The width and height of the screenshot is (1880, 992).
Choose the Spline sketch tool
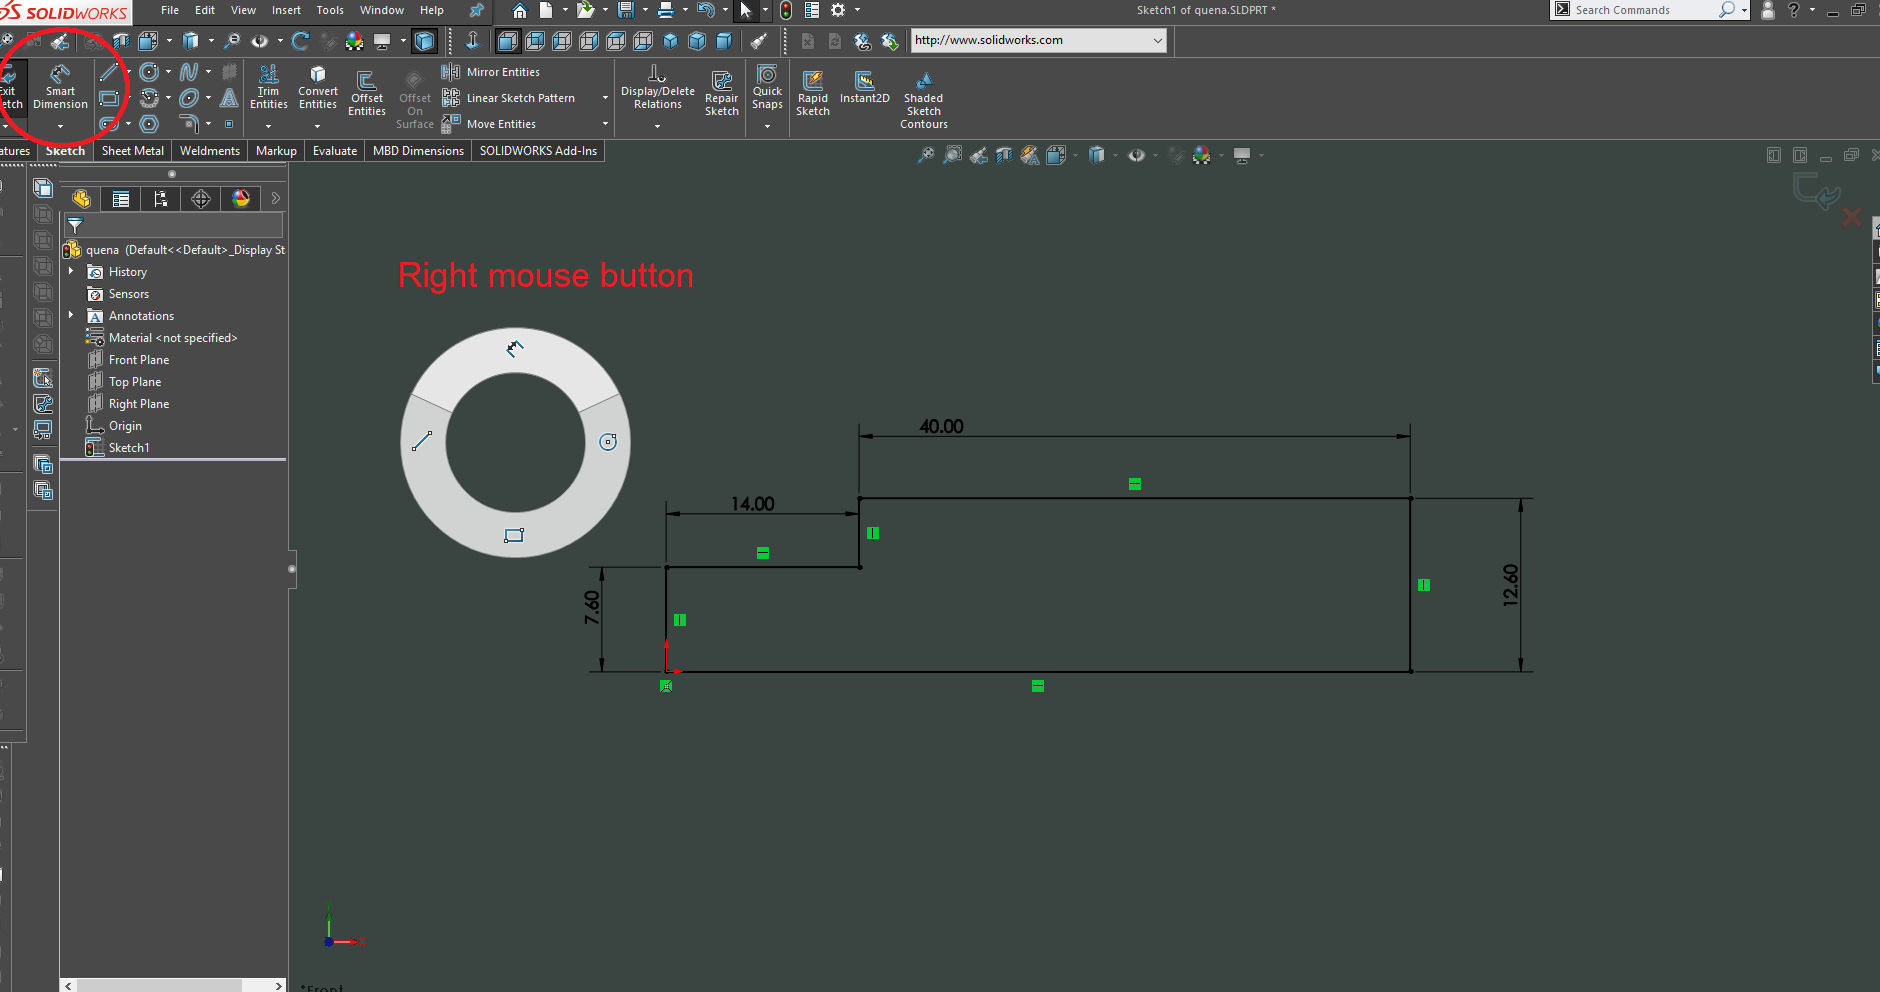pos(188,72)
